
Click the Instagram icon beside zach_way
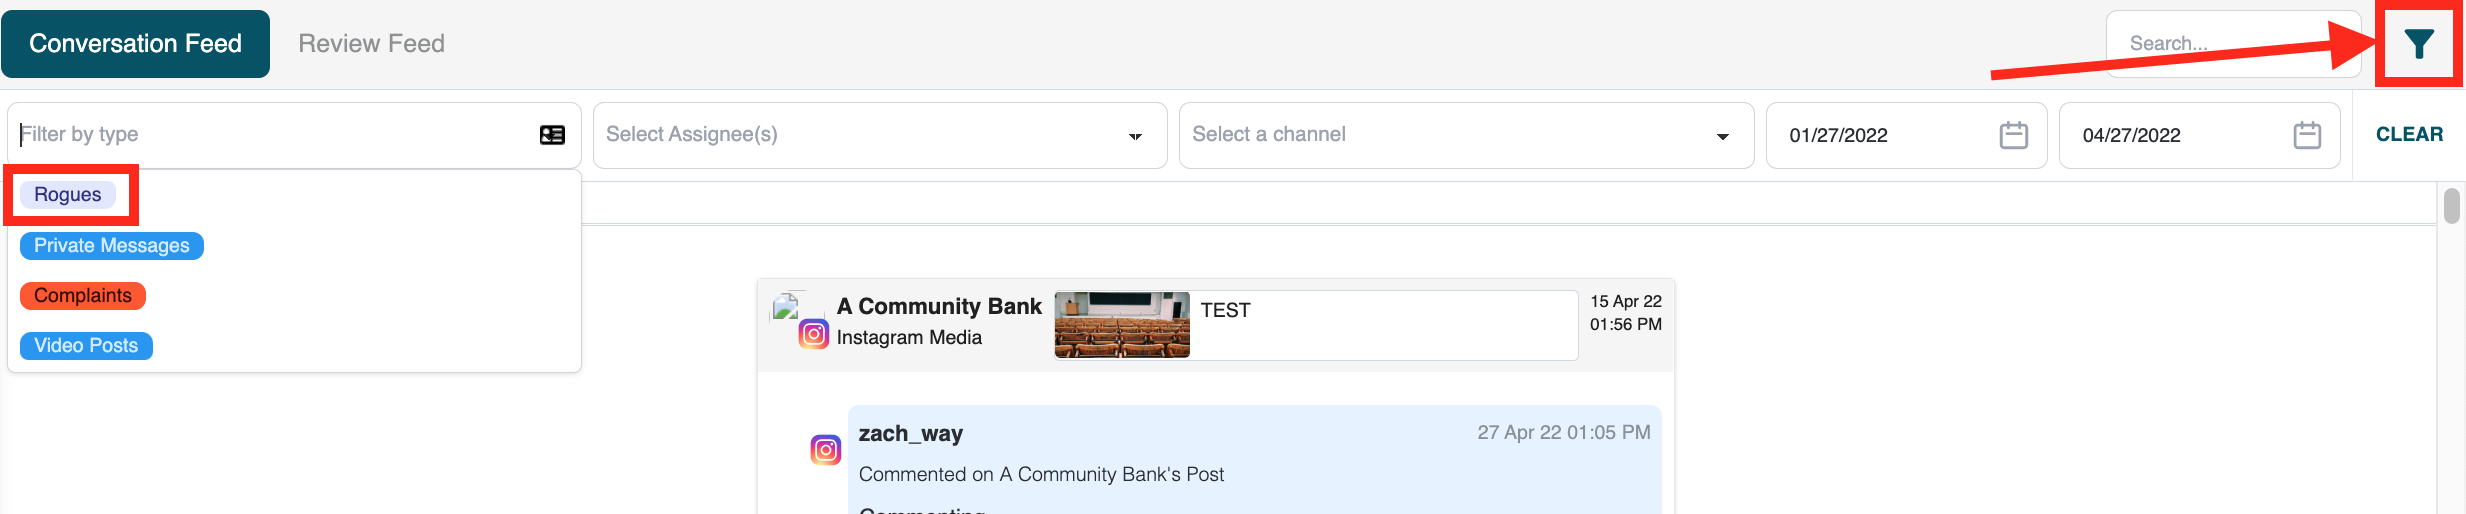pos(825,450)
